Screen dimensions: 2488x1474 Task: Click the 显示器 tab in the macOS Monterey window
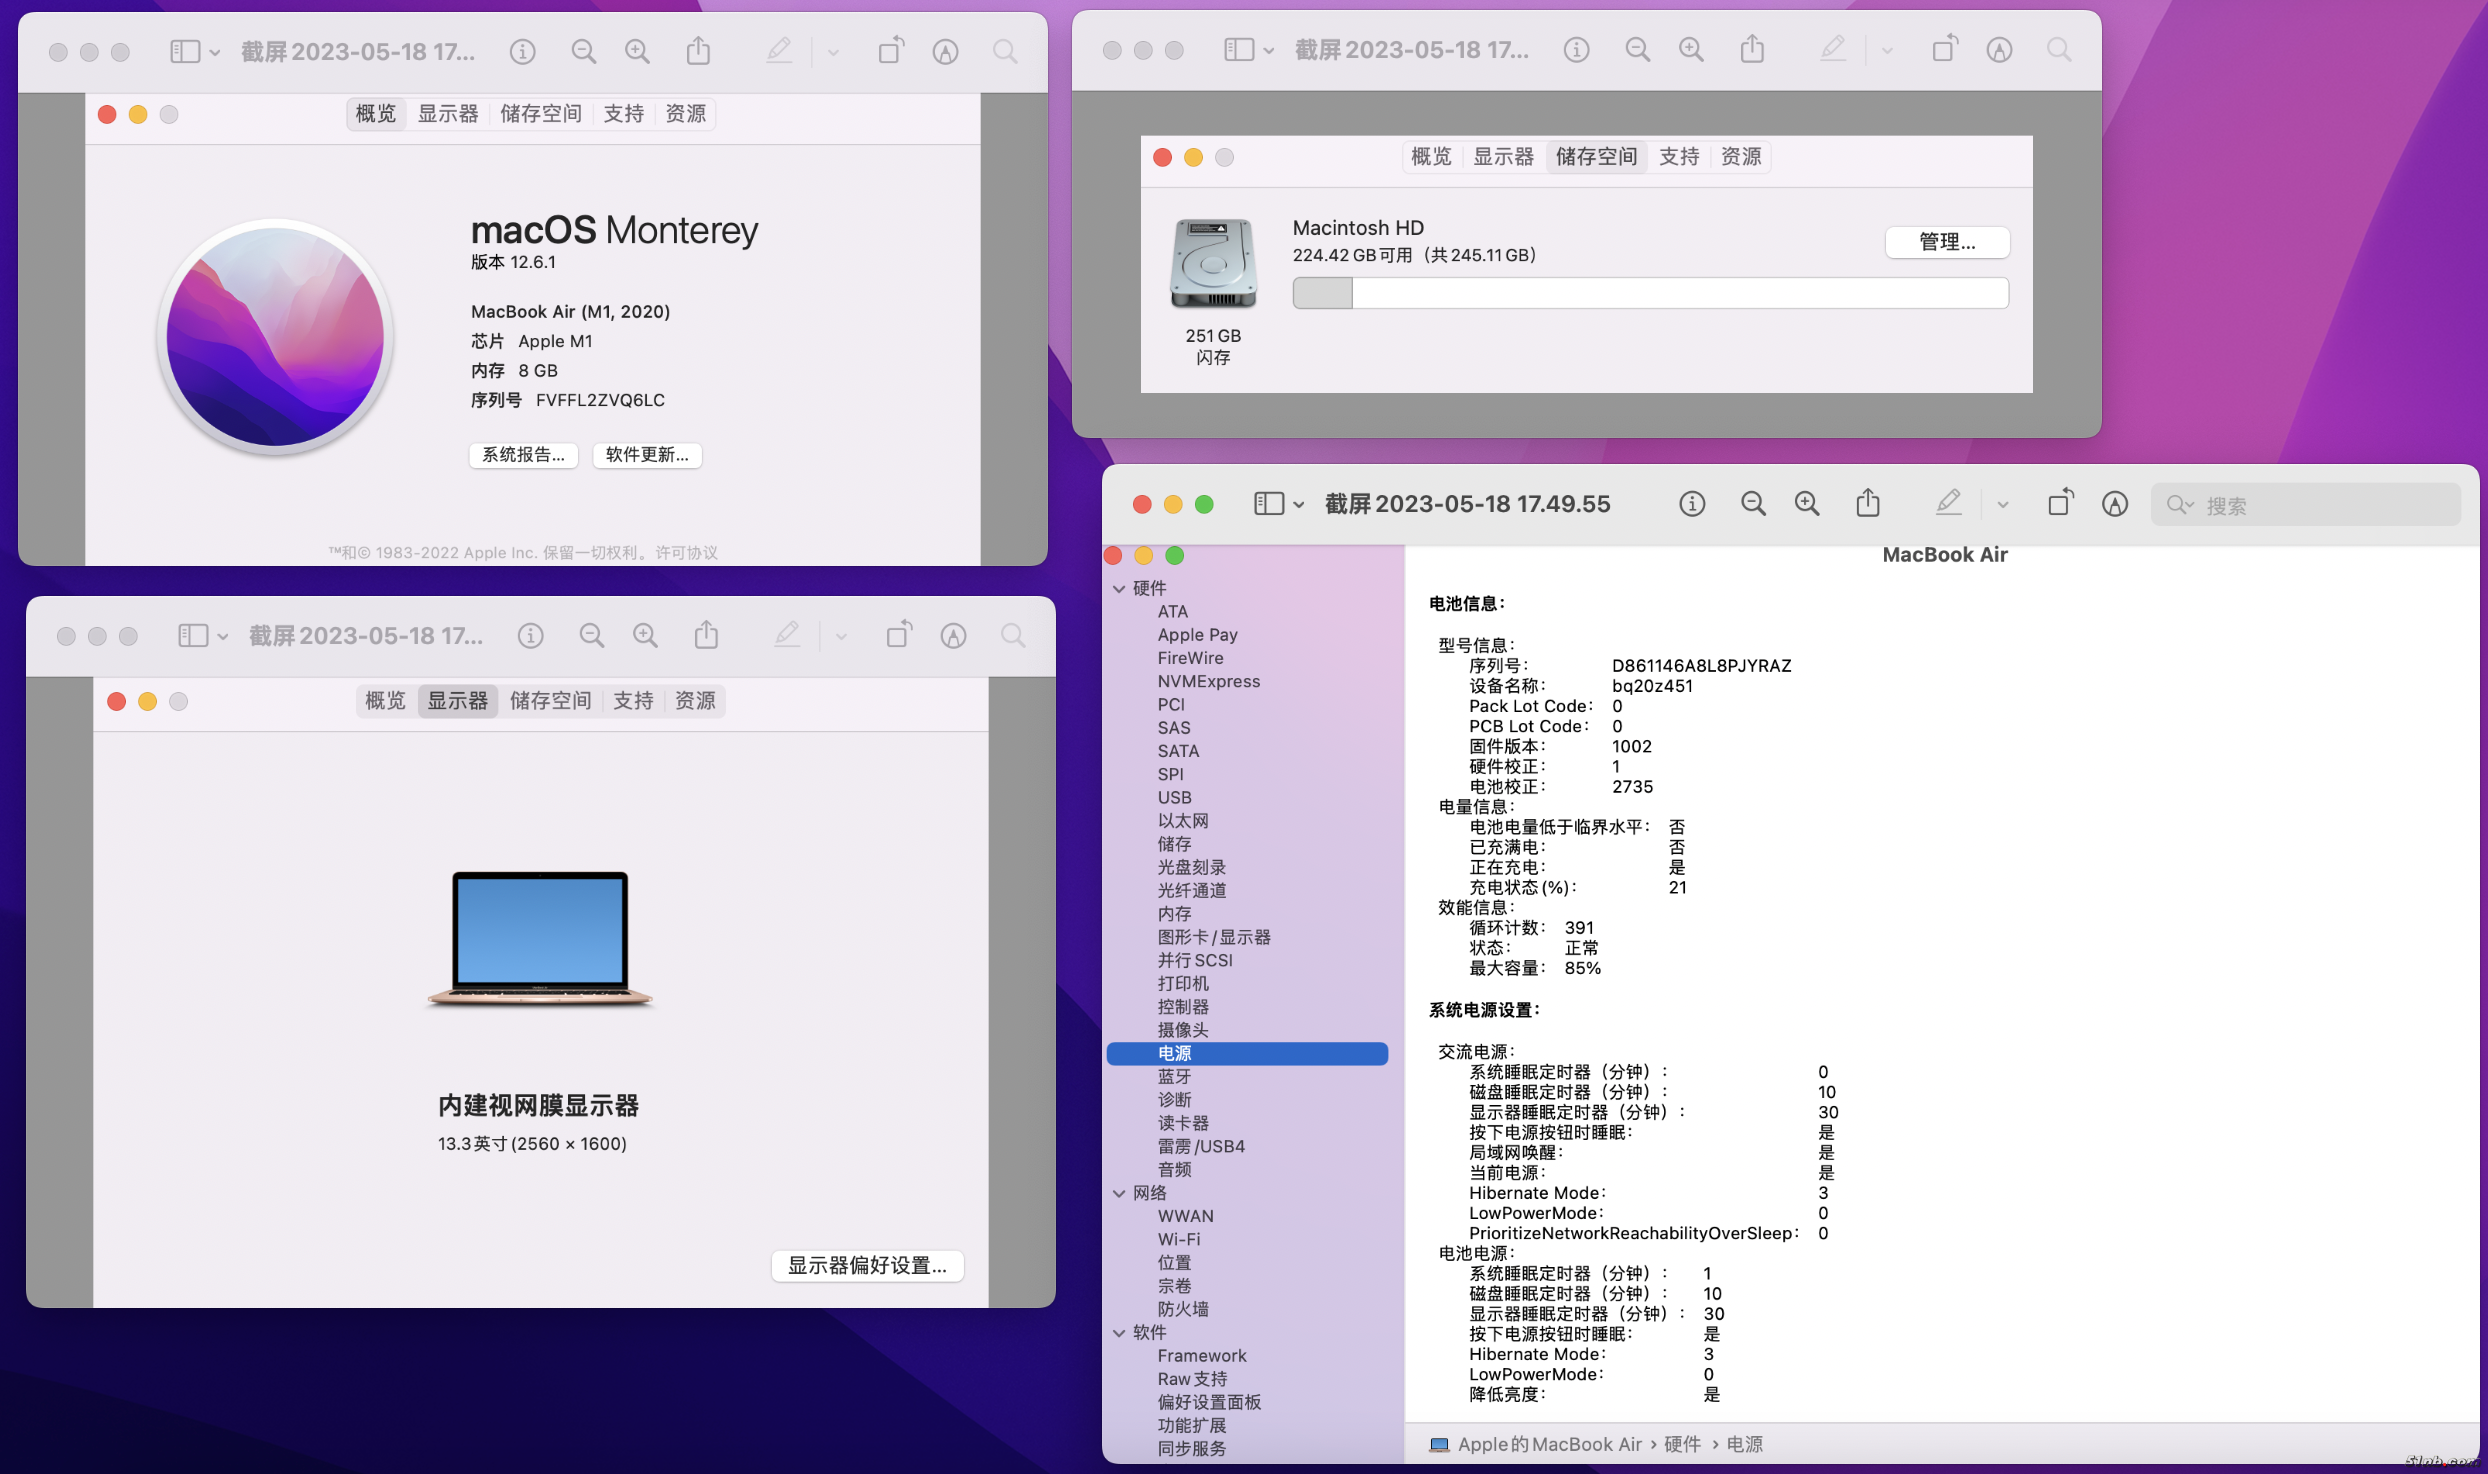(448, 114)
